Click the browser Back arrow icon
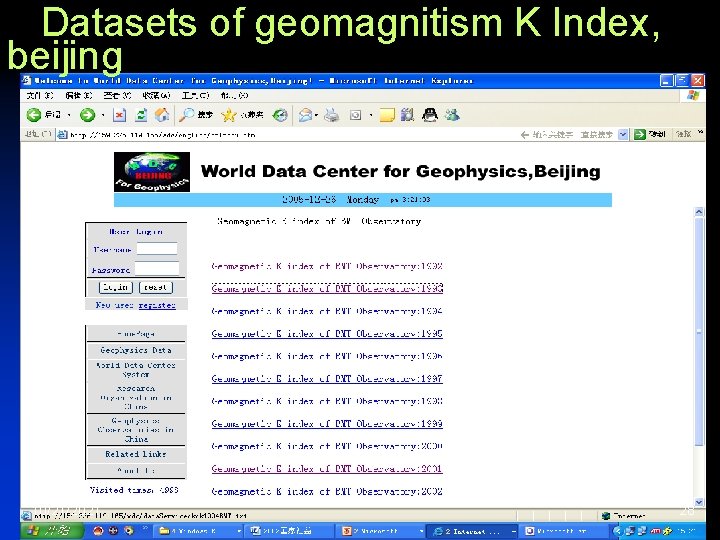Screen dimensions: 720x540 (34, 115)
